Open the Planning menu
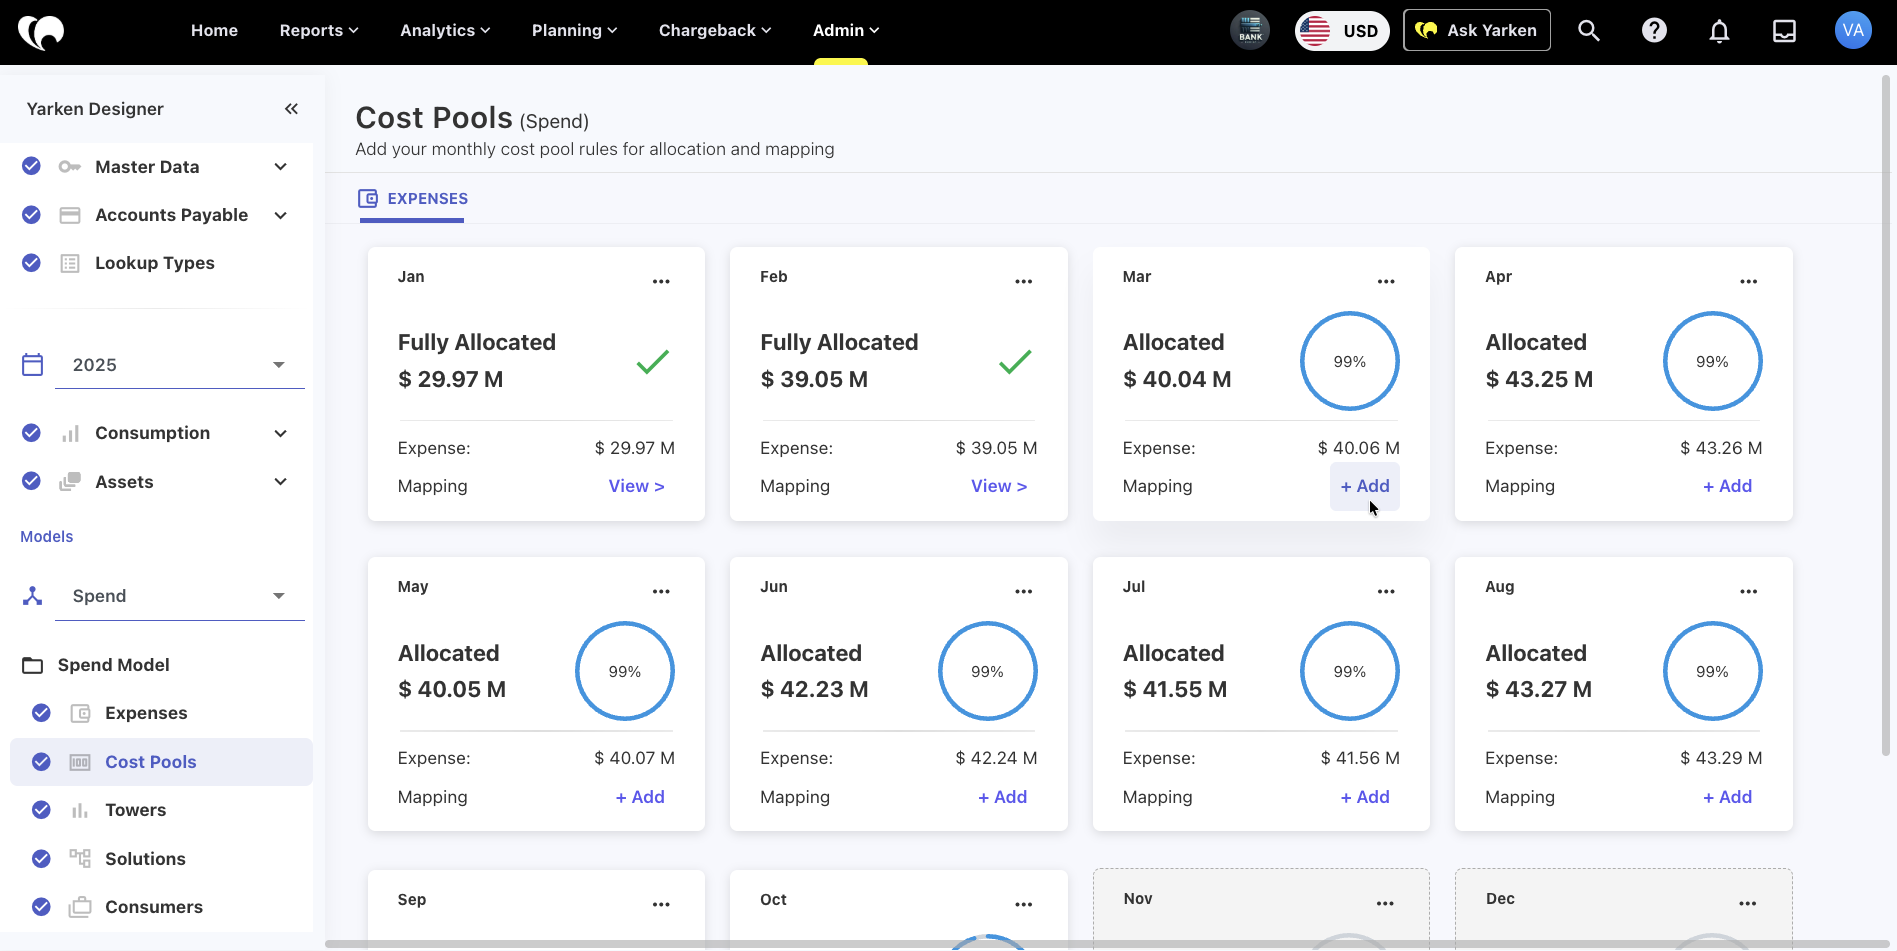The image size is (1897, 951). coord(575,31)
